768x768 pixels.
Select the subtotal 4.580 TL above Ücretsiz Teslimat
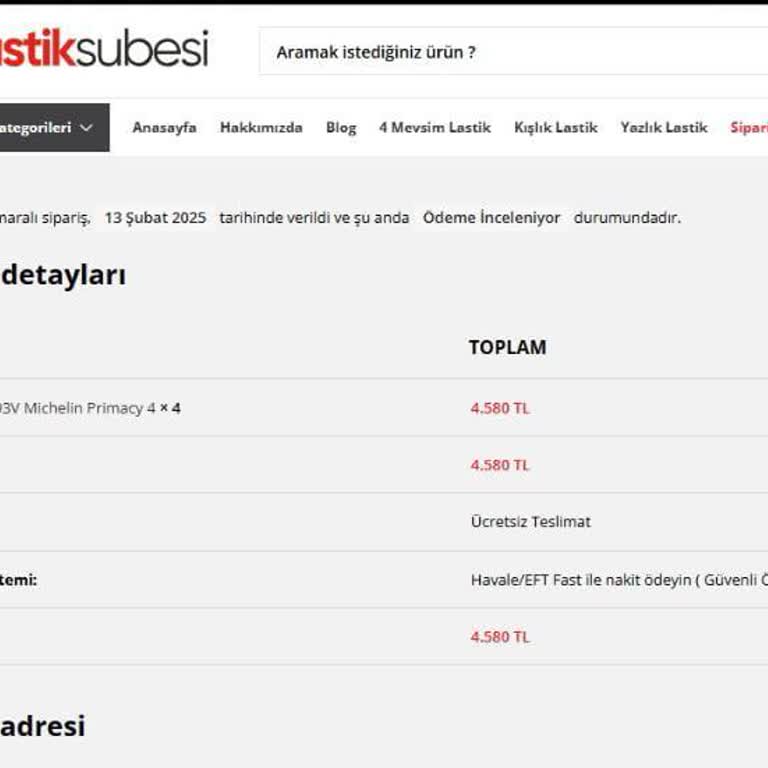pos(500,465)
